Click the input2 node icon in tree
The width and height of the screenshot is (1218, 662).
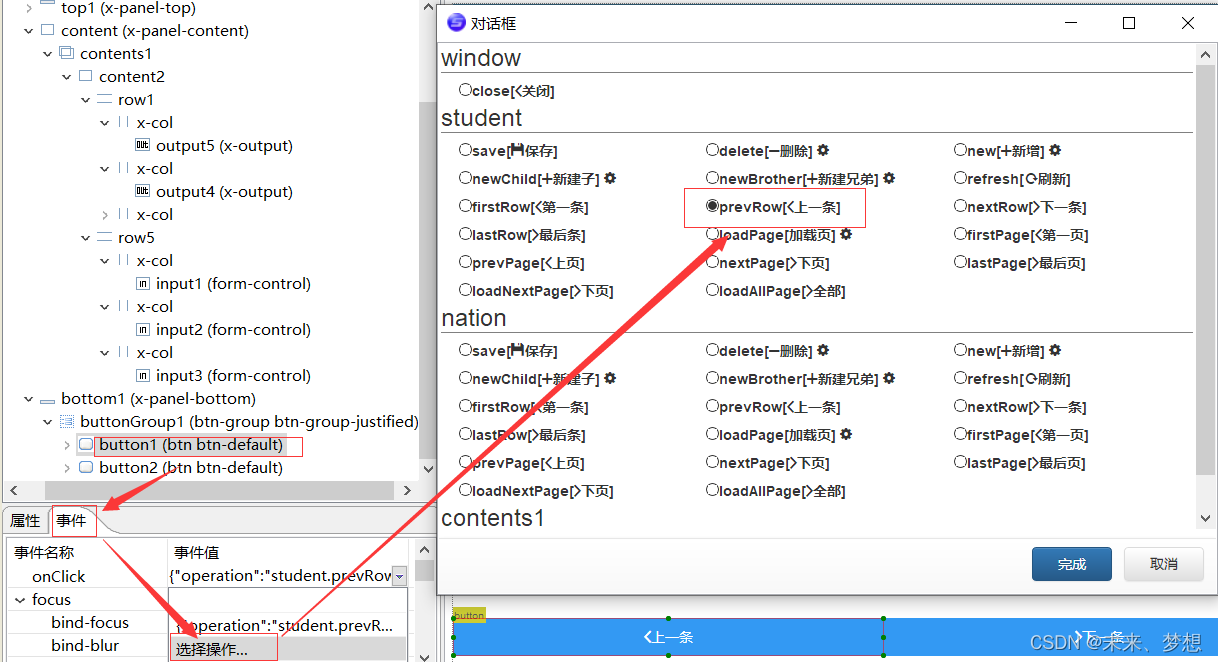142,329
